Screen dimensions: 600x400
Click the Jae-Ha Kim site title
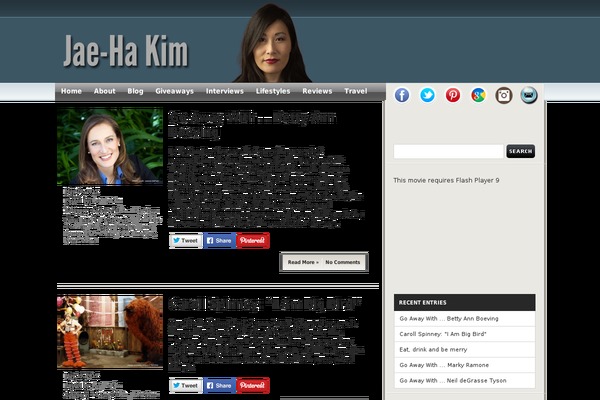pos(126,51)
